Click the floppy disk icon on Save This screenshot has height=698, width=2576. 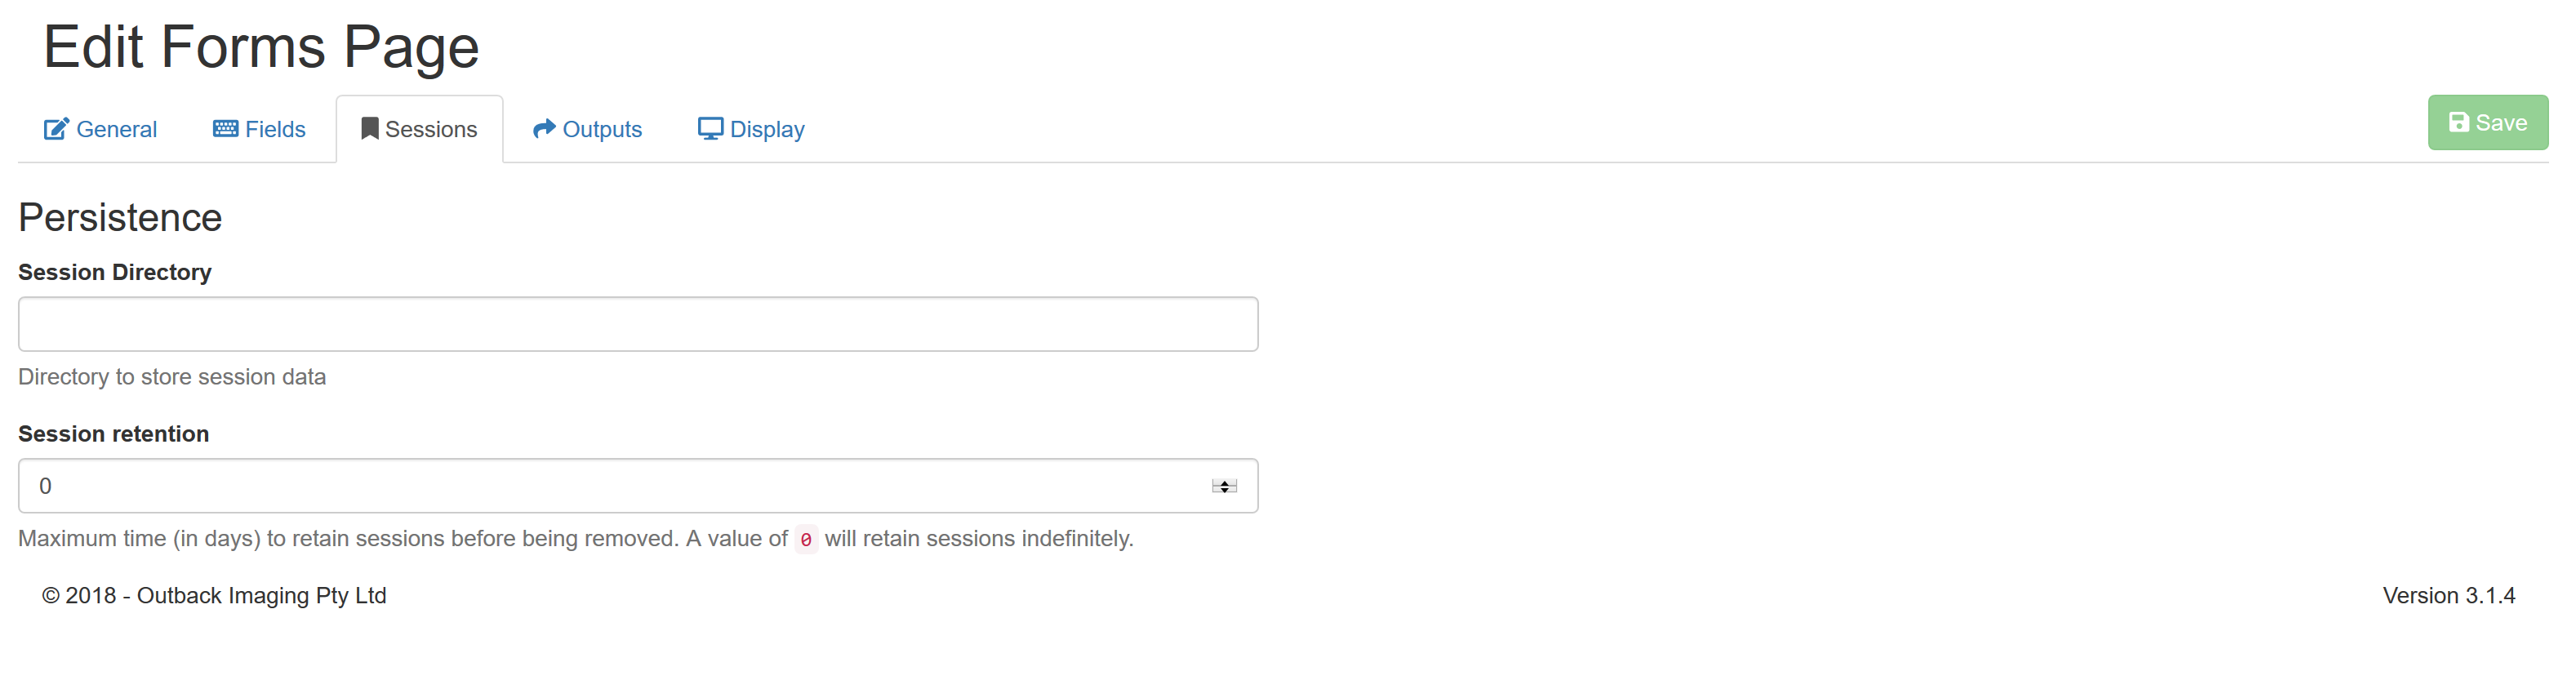point(2458,123)
